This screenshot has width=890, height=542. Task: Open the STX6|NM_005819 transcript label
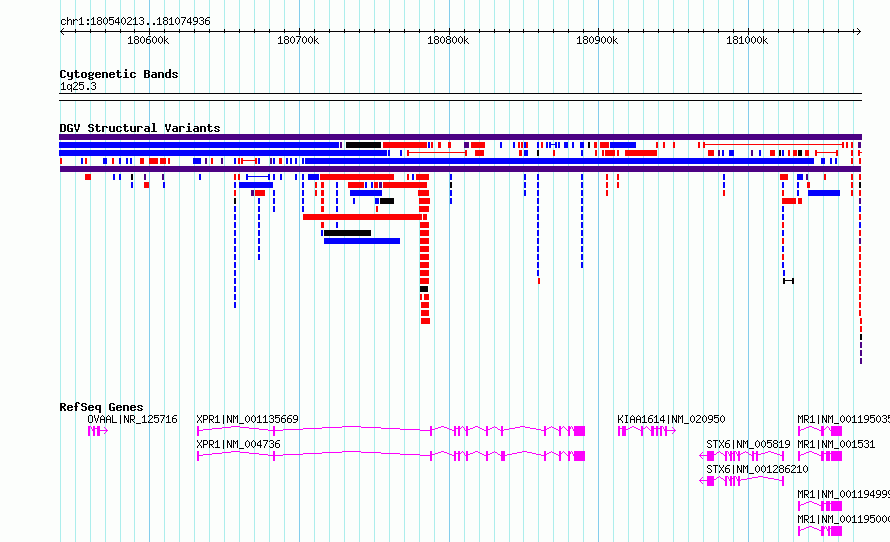748,444
